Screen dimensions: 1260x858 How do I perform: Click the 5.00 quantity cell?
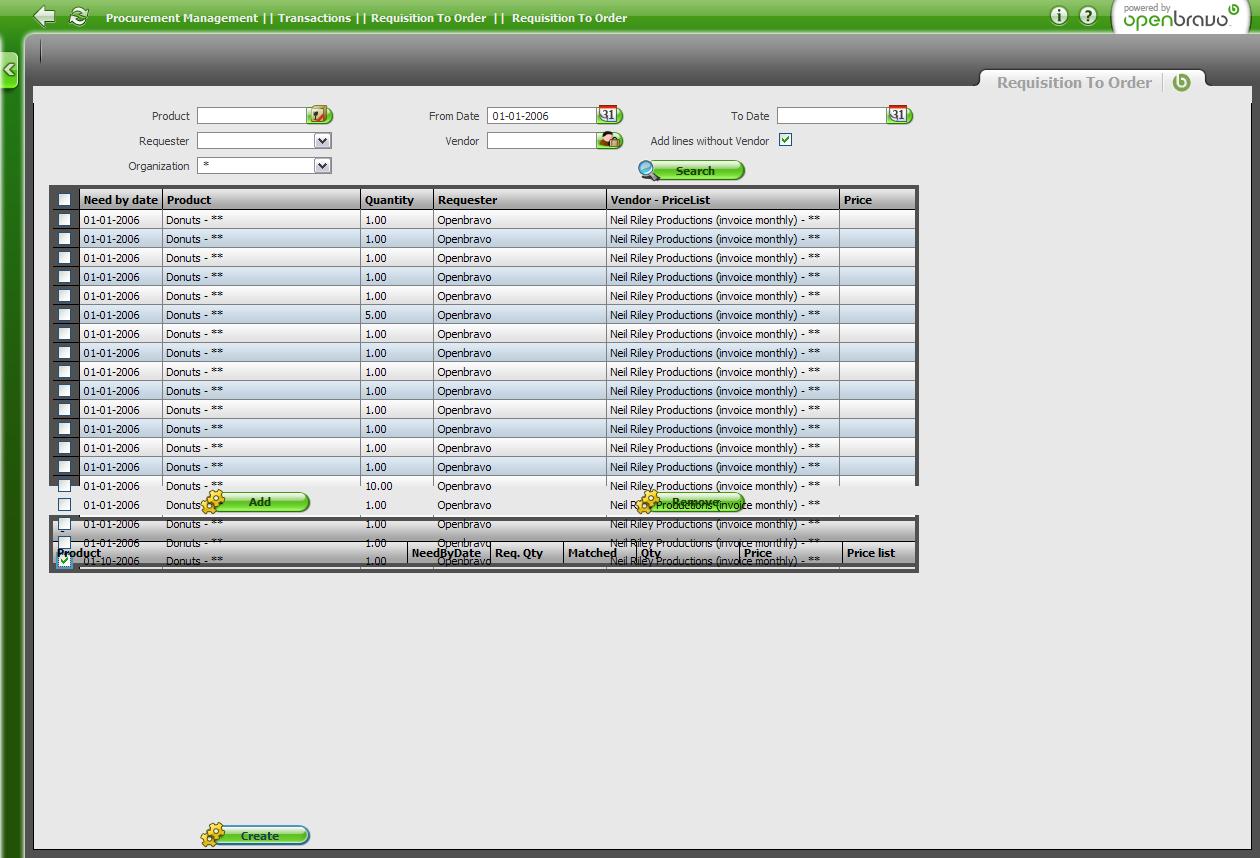(x=397, y=315)
